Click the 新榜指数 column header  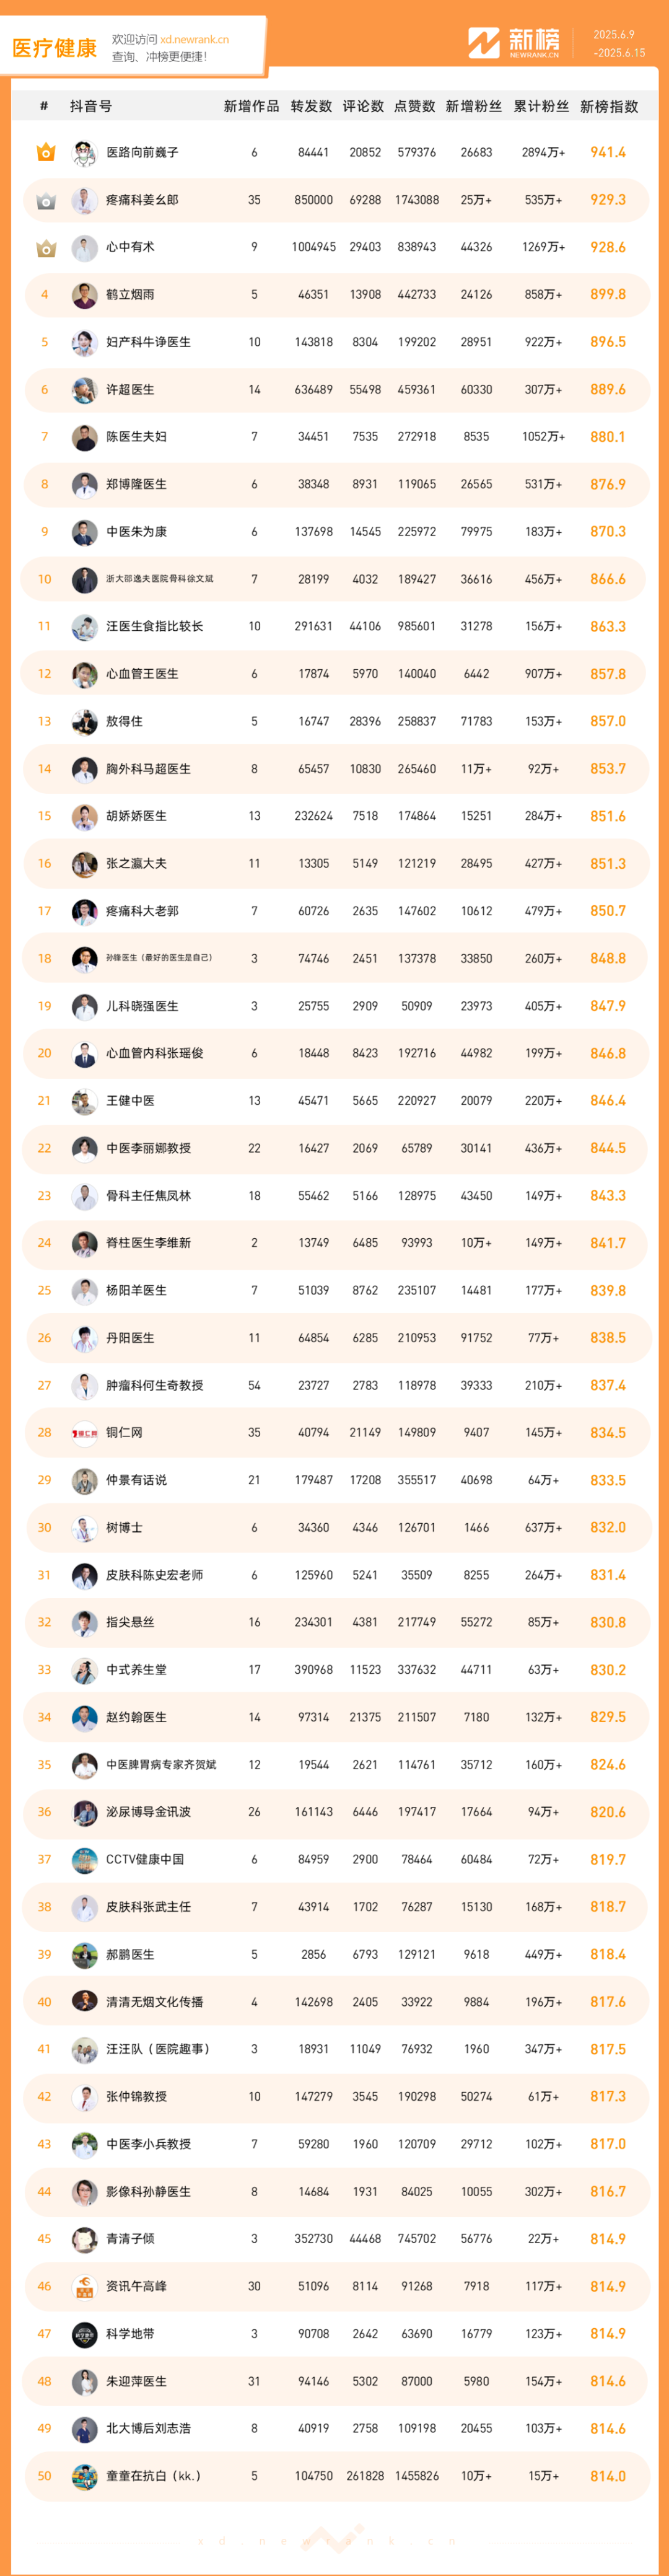tap(608, 106)
